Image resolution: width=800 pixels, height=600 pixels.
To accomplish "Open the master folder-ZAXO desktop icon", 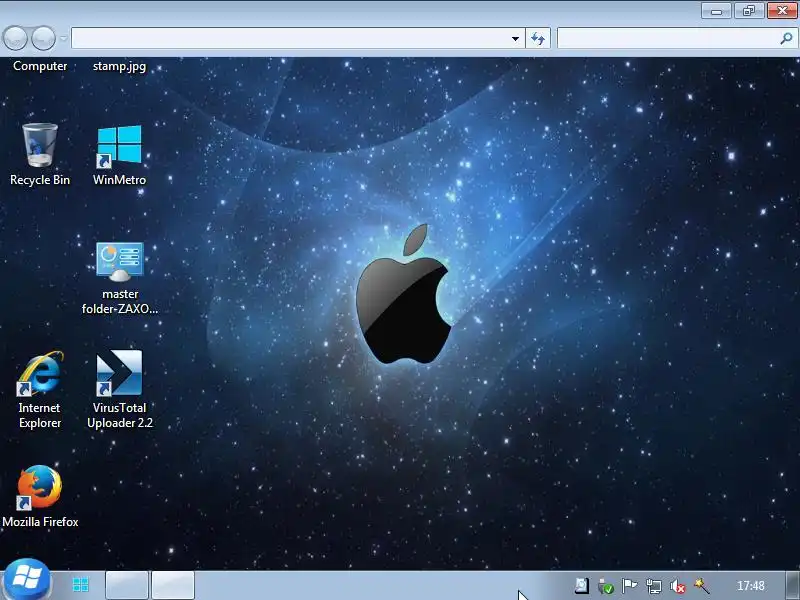I will tap(120, 278).
